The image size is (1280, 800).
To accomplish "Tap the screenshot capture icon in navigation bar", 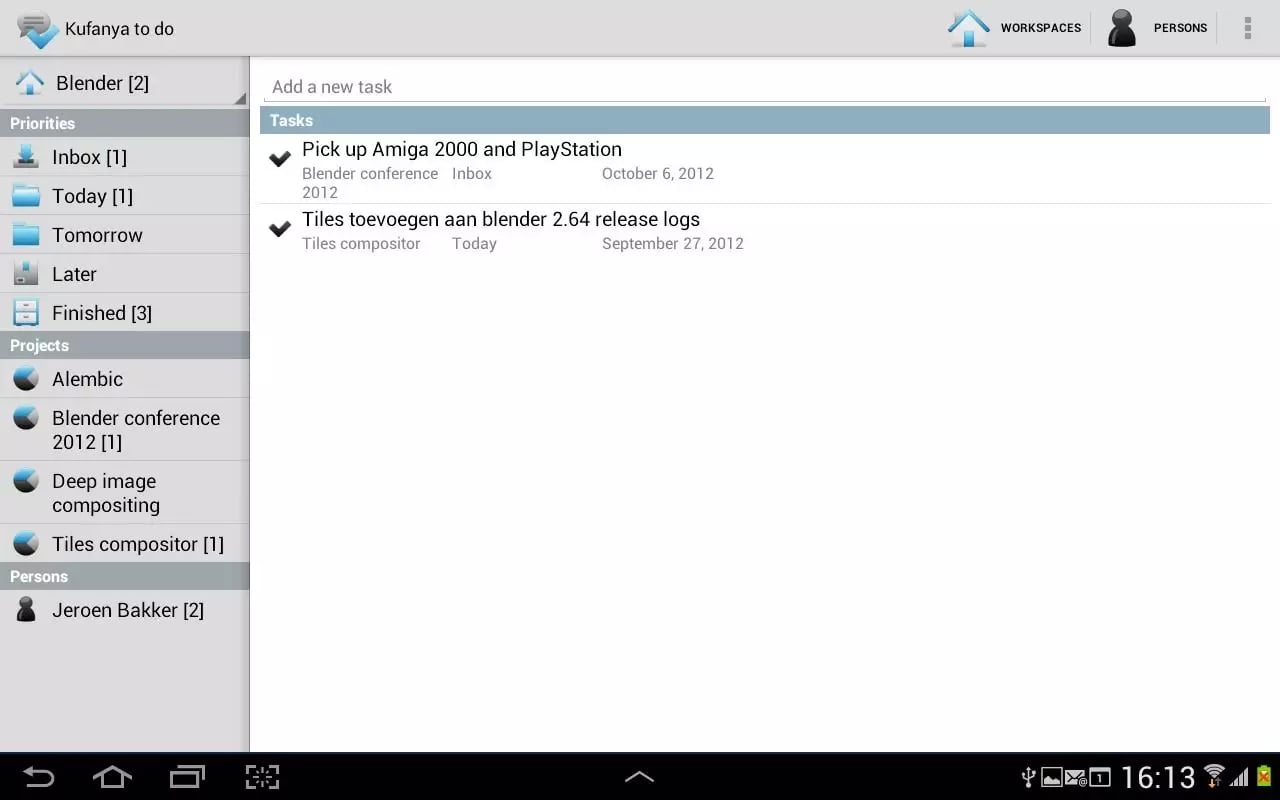I will (x=262, y=777).
